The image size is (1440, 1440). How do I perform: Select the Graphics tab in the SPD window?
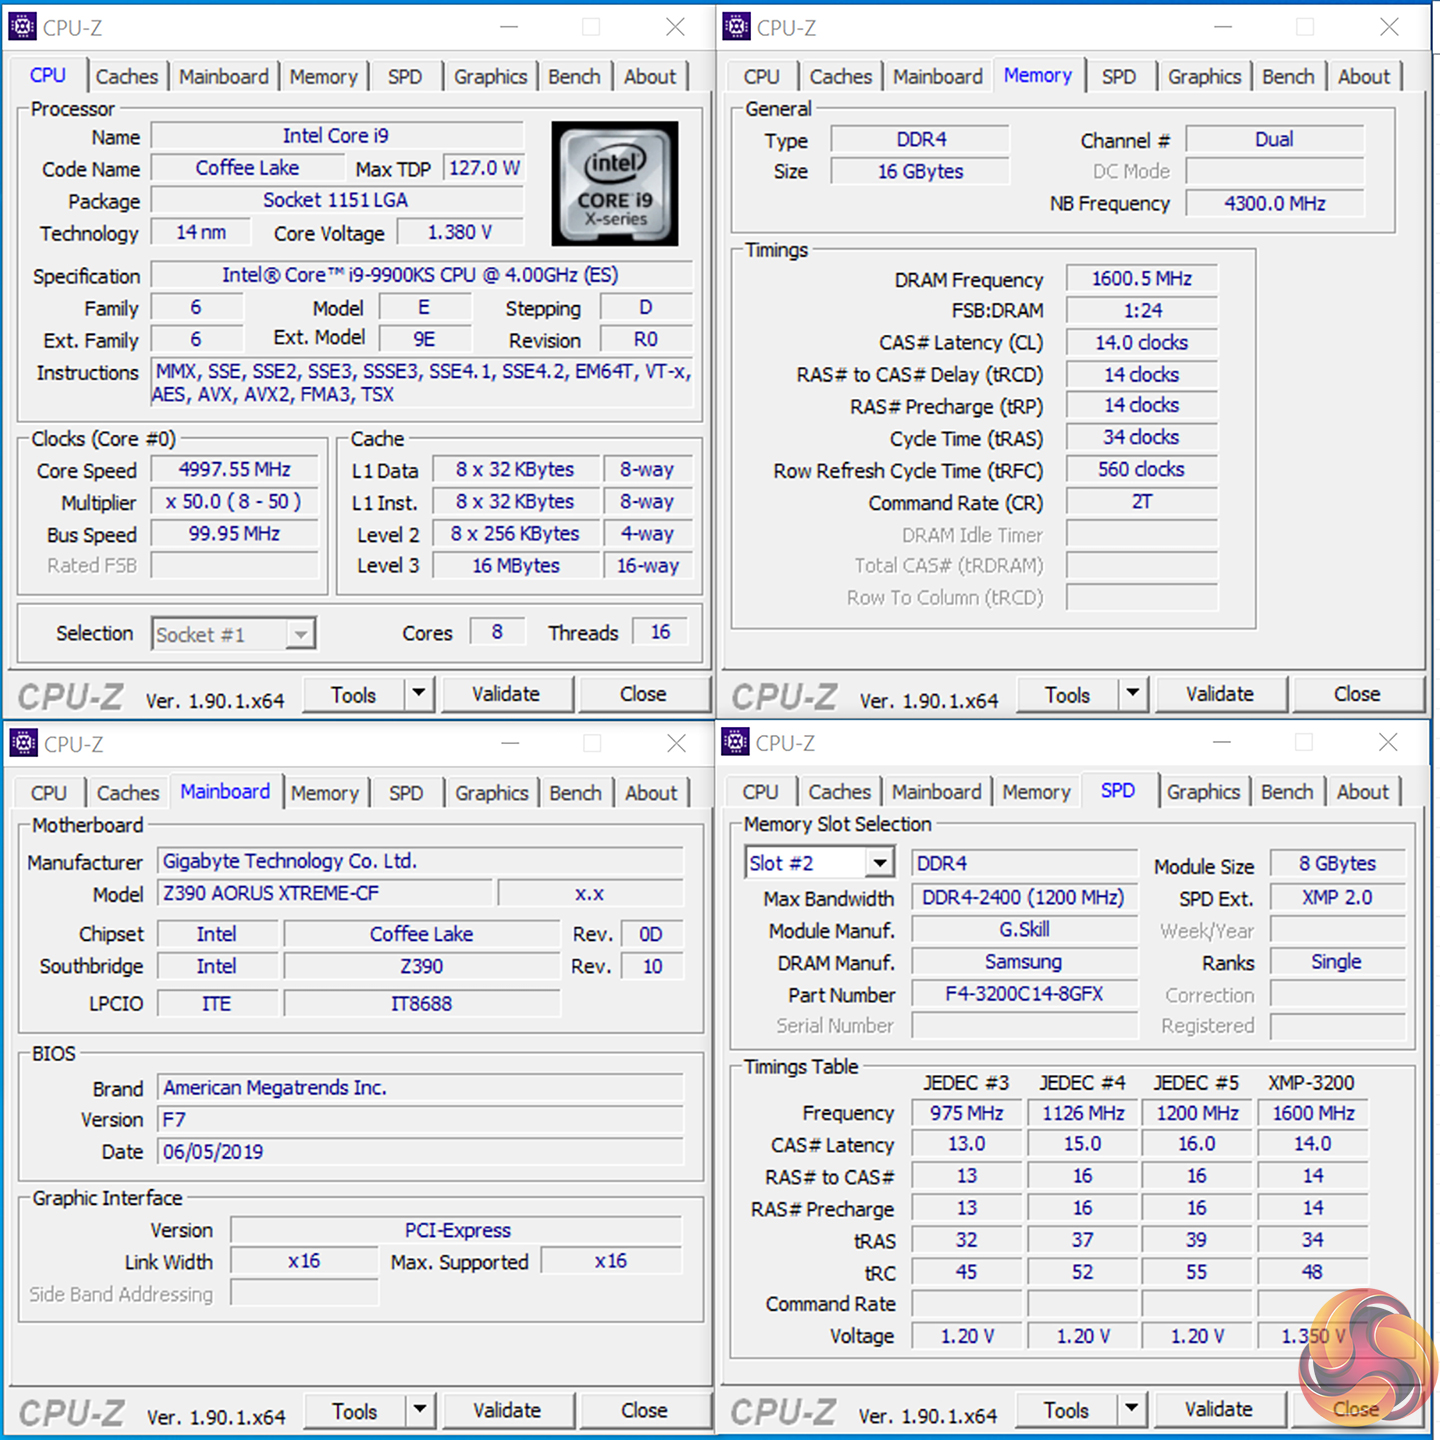point(1203,792)
